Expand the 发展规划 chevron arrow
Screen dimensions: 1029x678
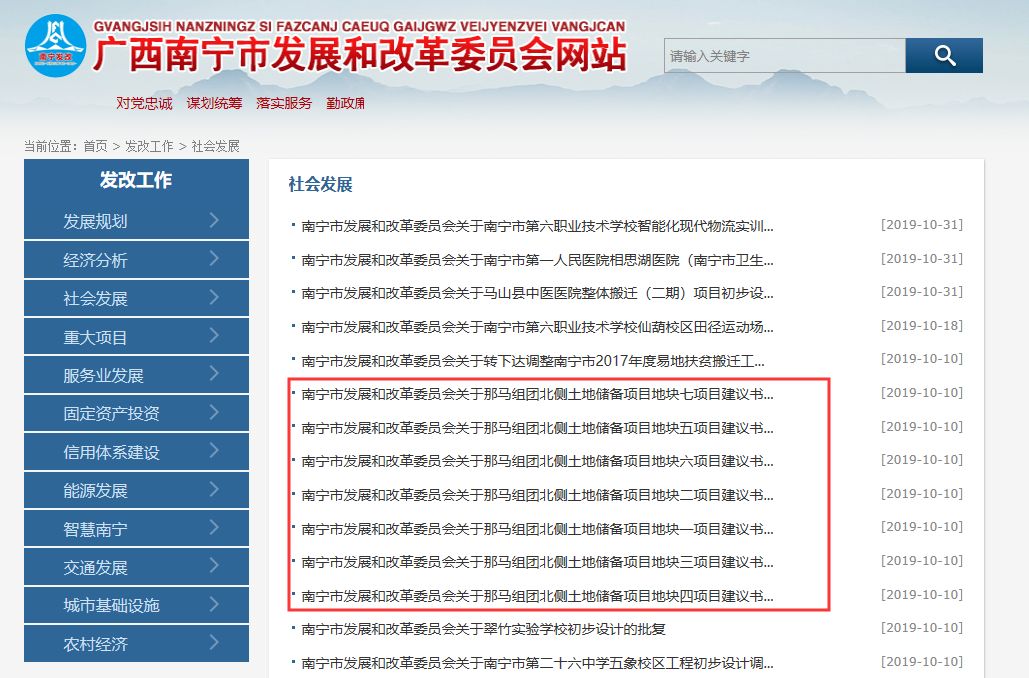click(214, 220)
